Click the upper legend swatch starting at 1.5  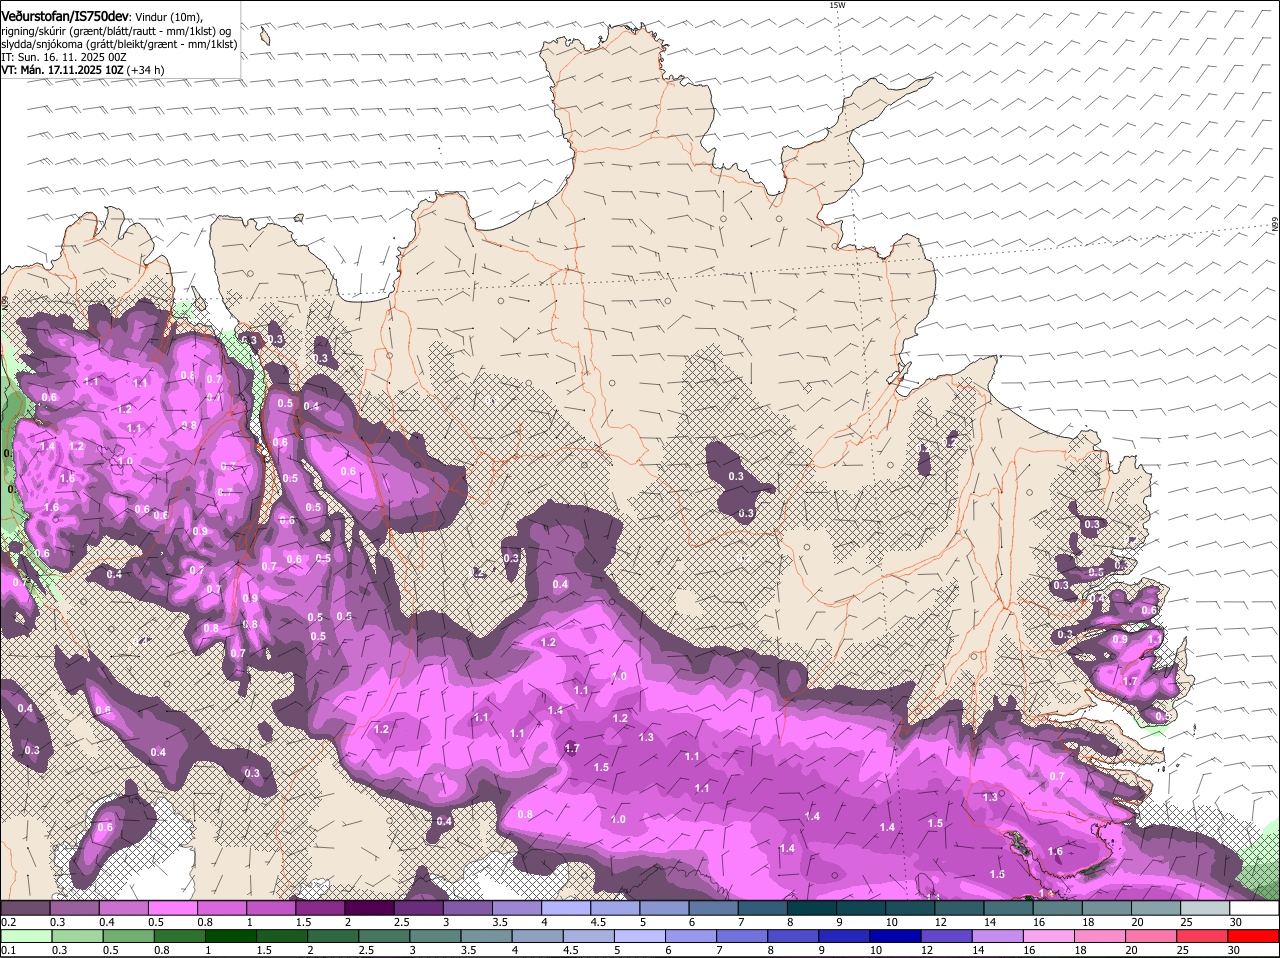pyautogui.click(x=319, y=907)
